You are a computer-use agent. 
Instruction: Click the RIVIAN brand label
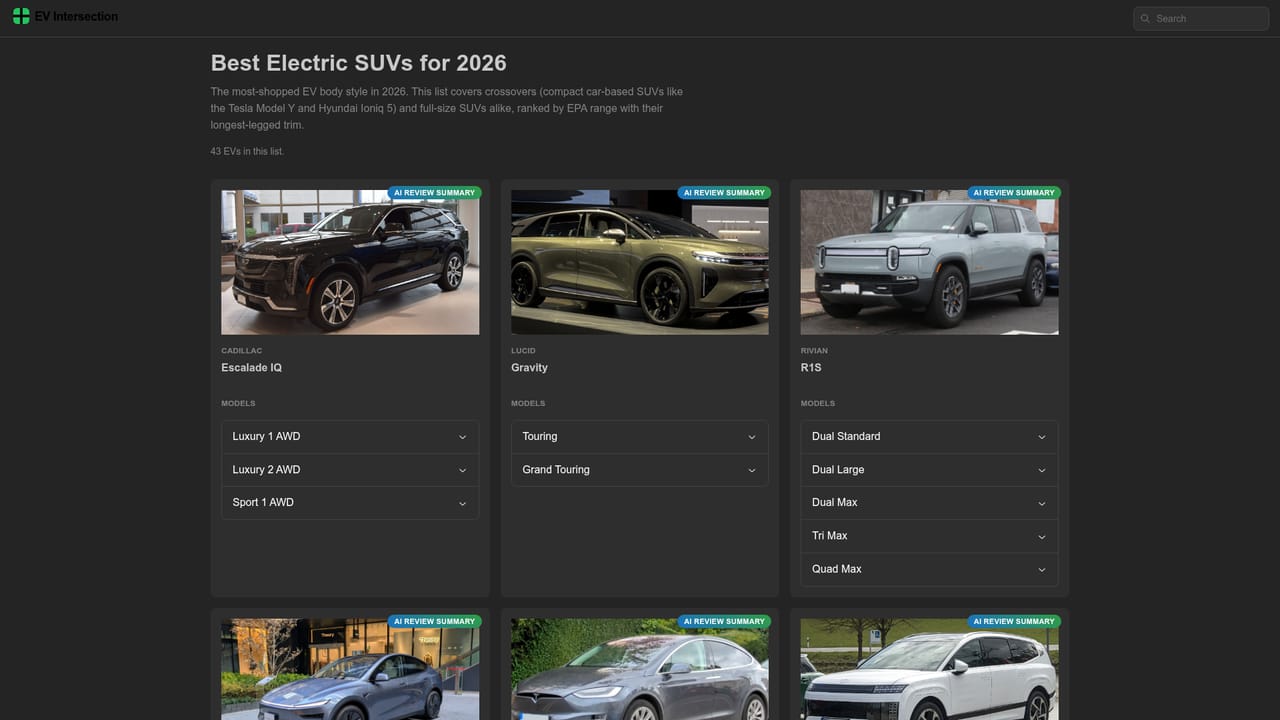814,351
